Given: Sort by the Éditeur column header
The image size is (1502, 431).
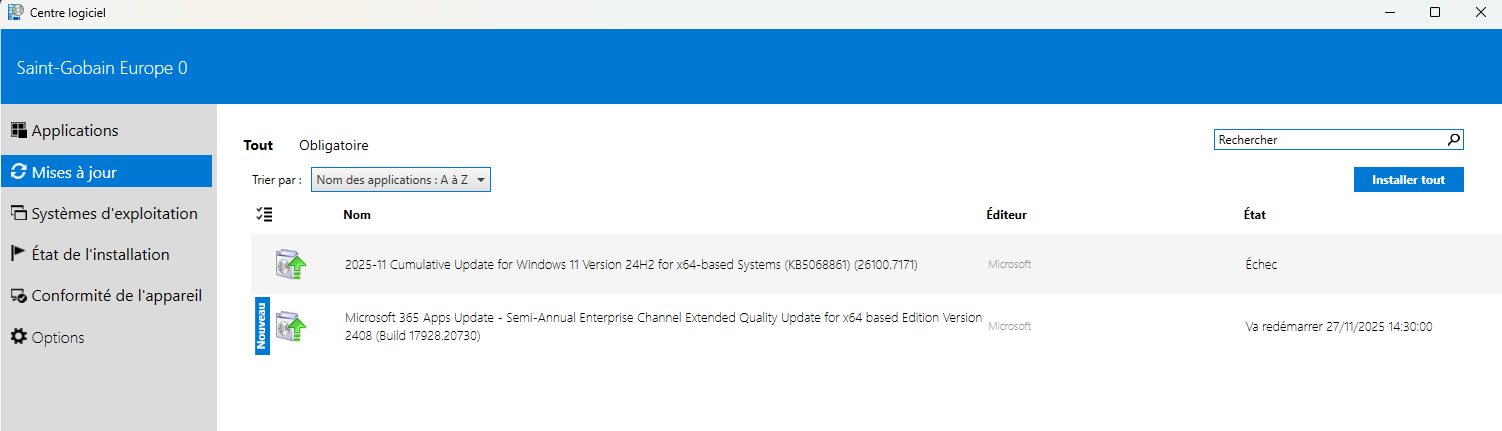Looking at the screenshot, I should (x=1006, y=215).
